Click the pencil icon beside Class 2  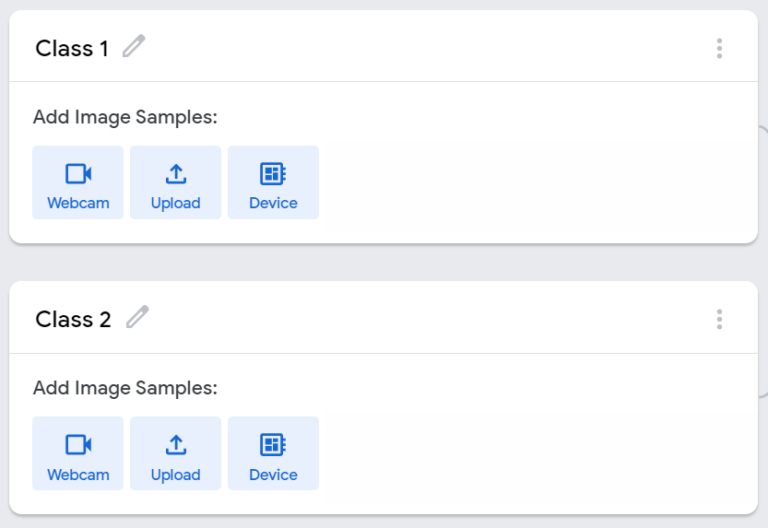click(x=137, y=318)
